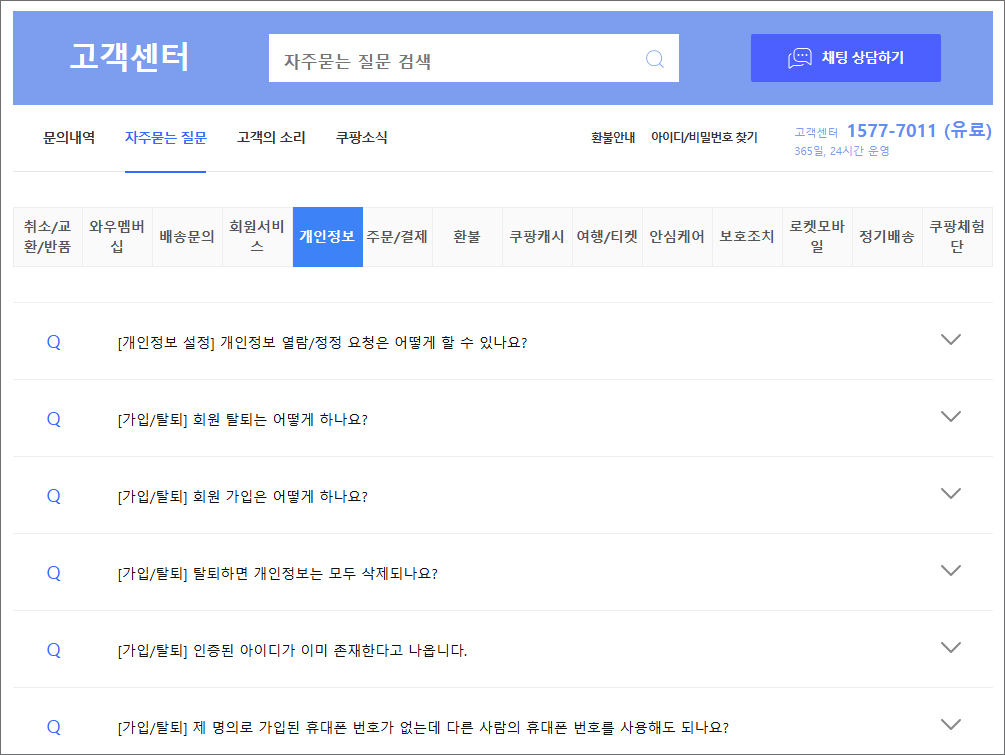Click the 채팅 상담하기 button

click(845, 58)
